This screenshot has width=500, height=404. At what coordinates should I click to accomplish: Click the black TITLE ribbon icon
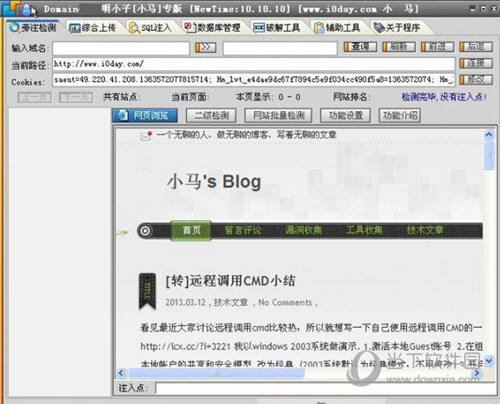click(x=147, y=291)
